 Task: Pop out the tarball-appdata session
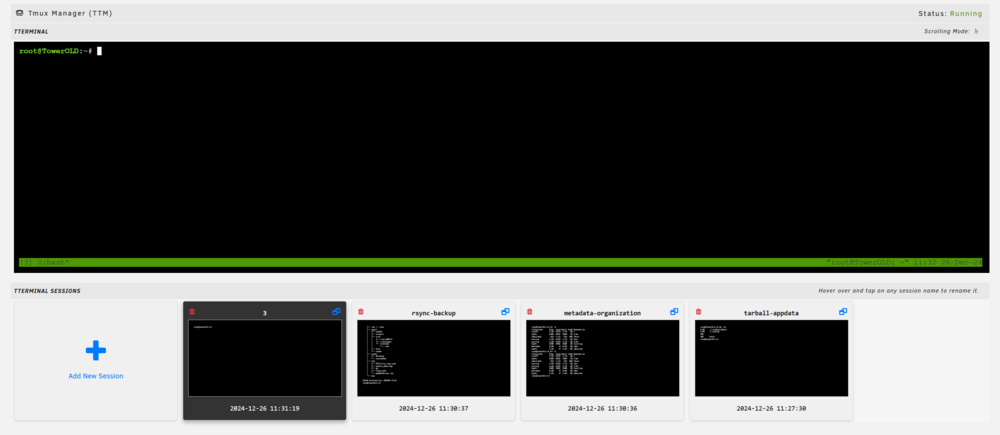843,311
